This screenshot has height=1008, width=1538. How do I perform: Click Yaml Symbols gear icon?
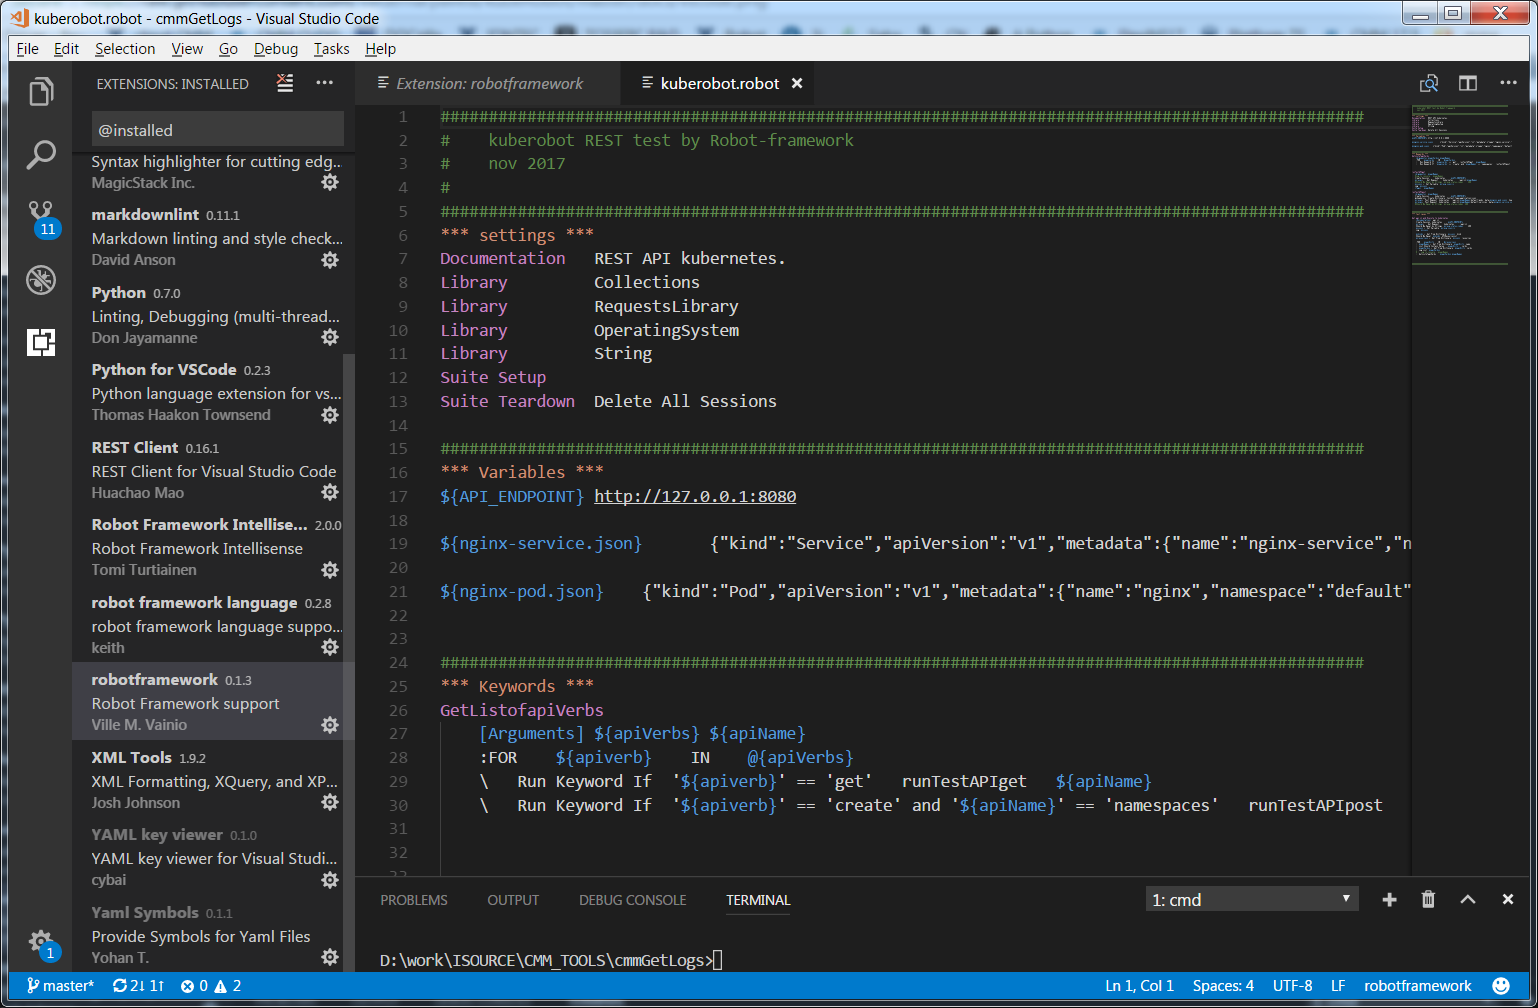point(330,957)
